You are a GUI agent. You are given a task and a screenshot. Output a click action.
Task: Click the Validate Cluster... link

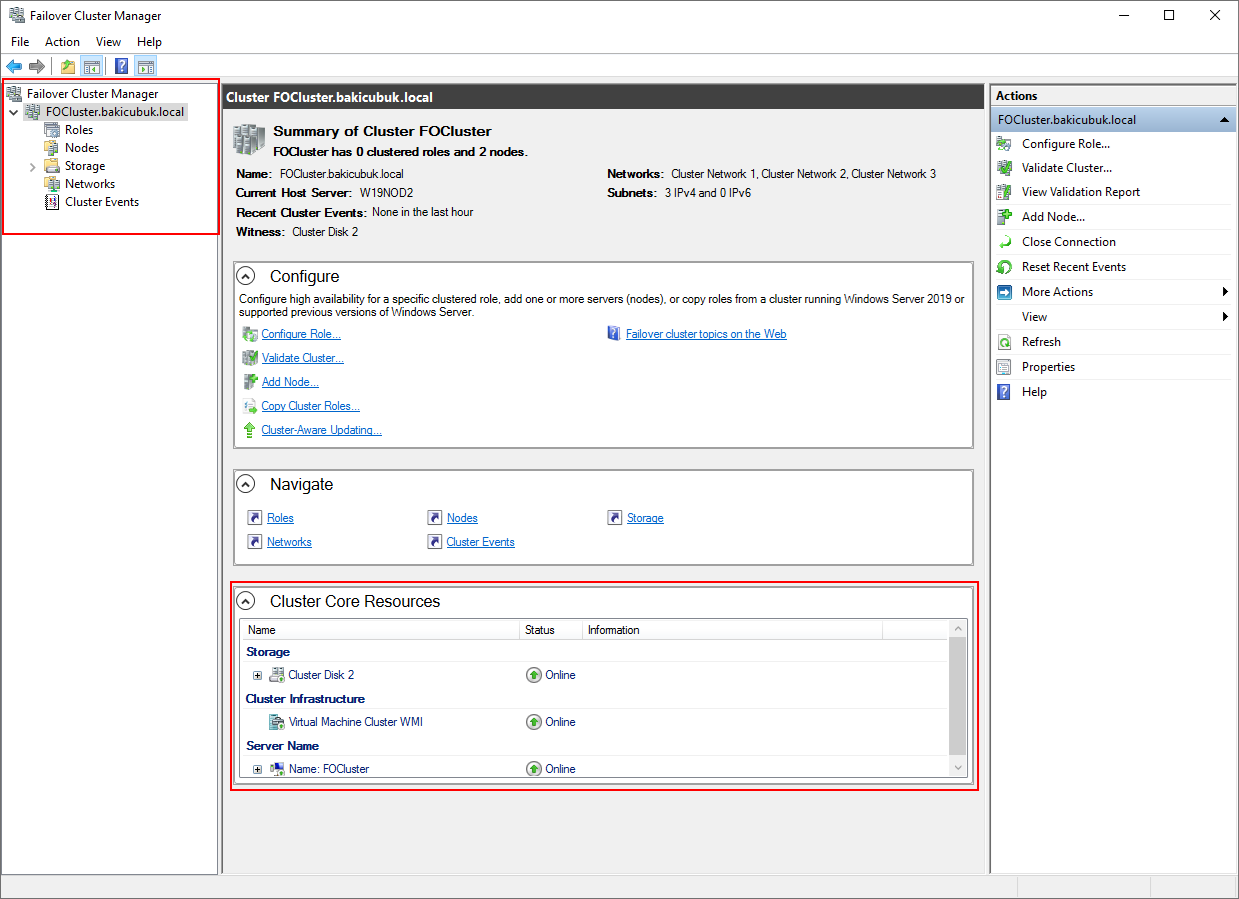303,358
